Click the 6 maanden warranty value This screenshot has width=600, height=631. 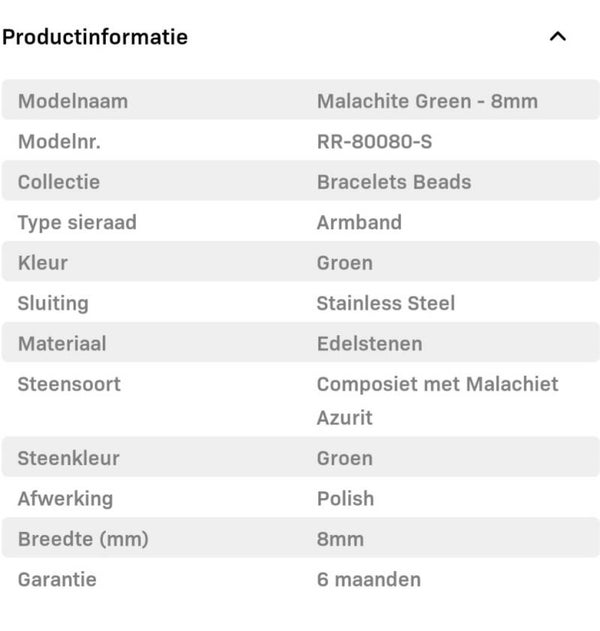coord(368,579)
